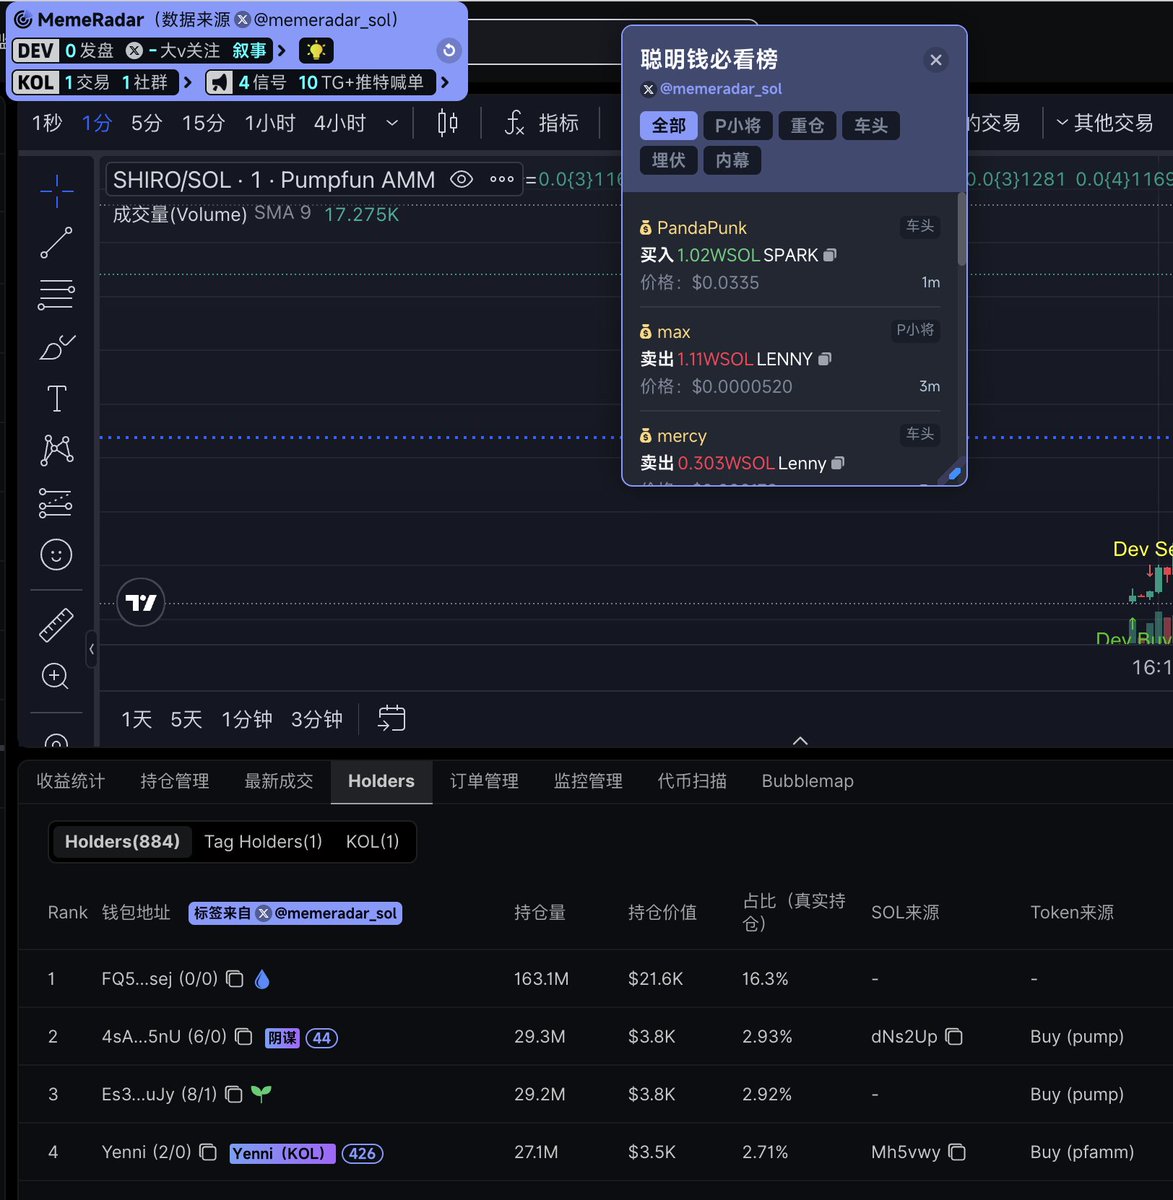Copy wallet address 4sA...5nU
The width and height of the screenshot is (1173, 1200).
243,1037
